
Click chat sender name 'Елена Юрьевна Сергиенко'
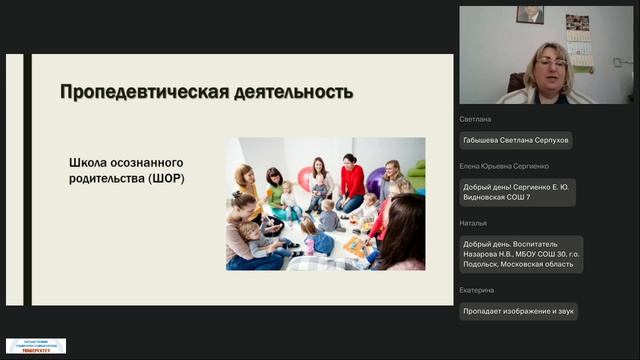504,166
